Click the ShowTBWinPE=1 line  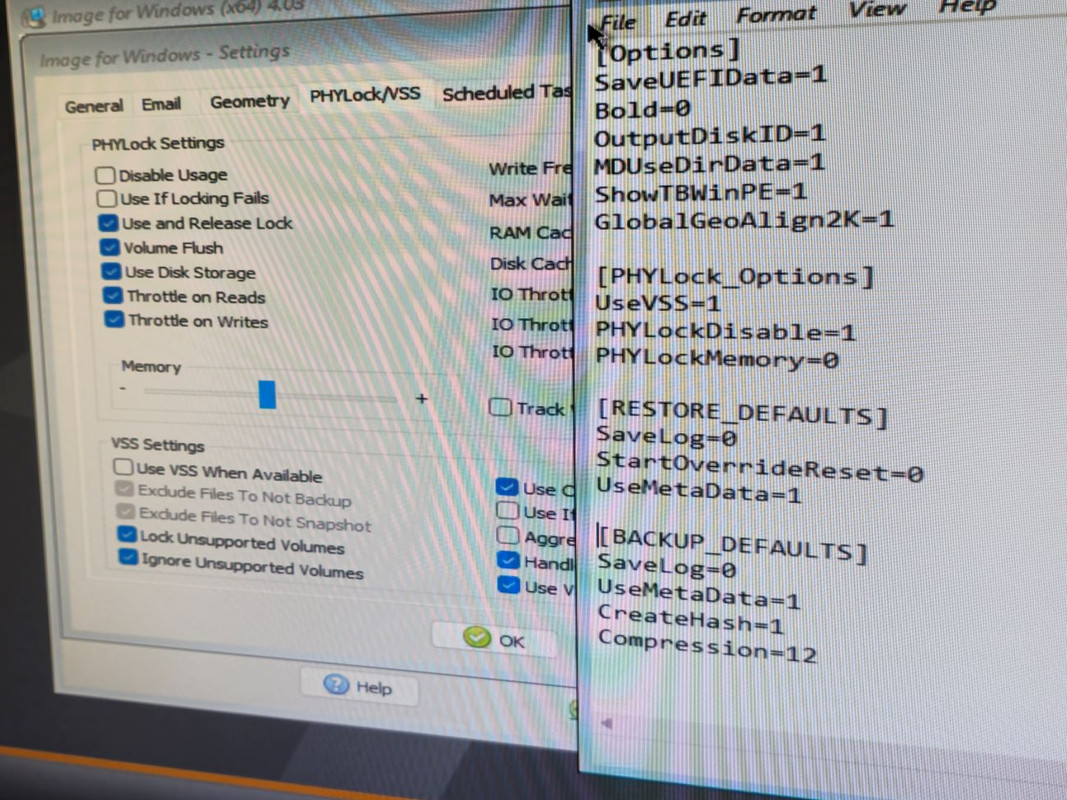pyautogui.click(x=701, y=193)
